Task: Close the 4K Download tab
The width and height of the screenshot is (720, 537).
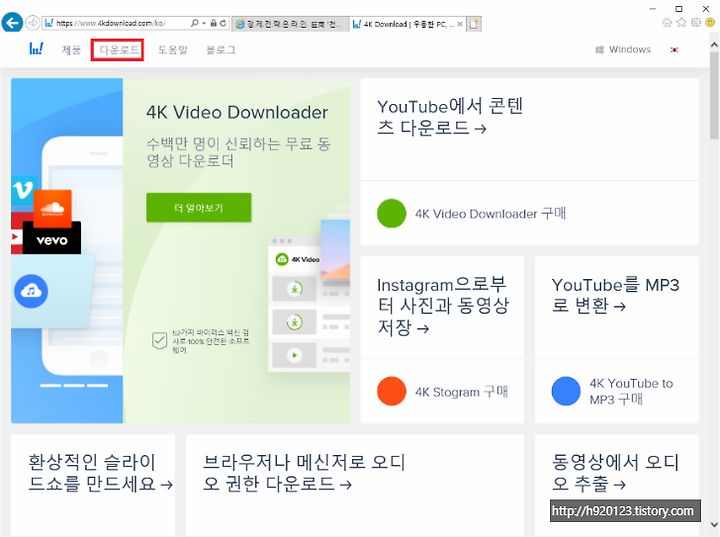Action: (x=460, y=24)
